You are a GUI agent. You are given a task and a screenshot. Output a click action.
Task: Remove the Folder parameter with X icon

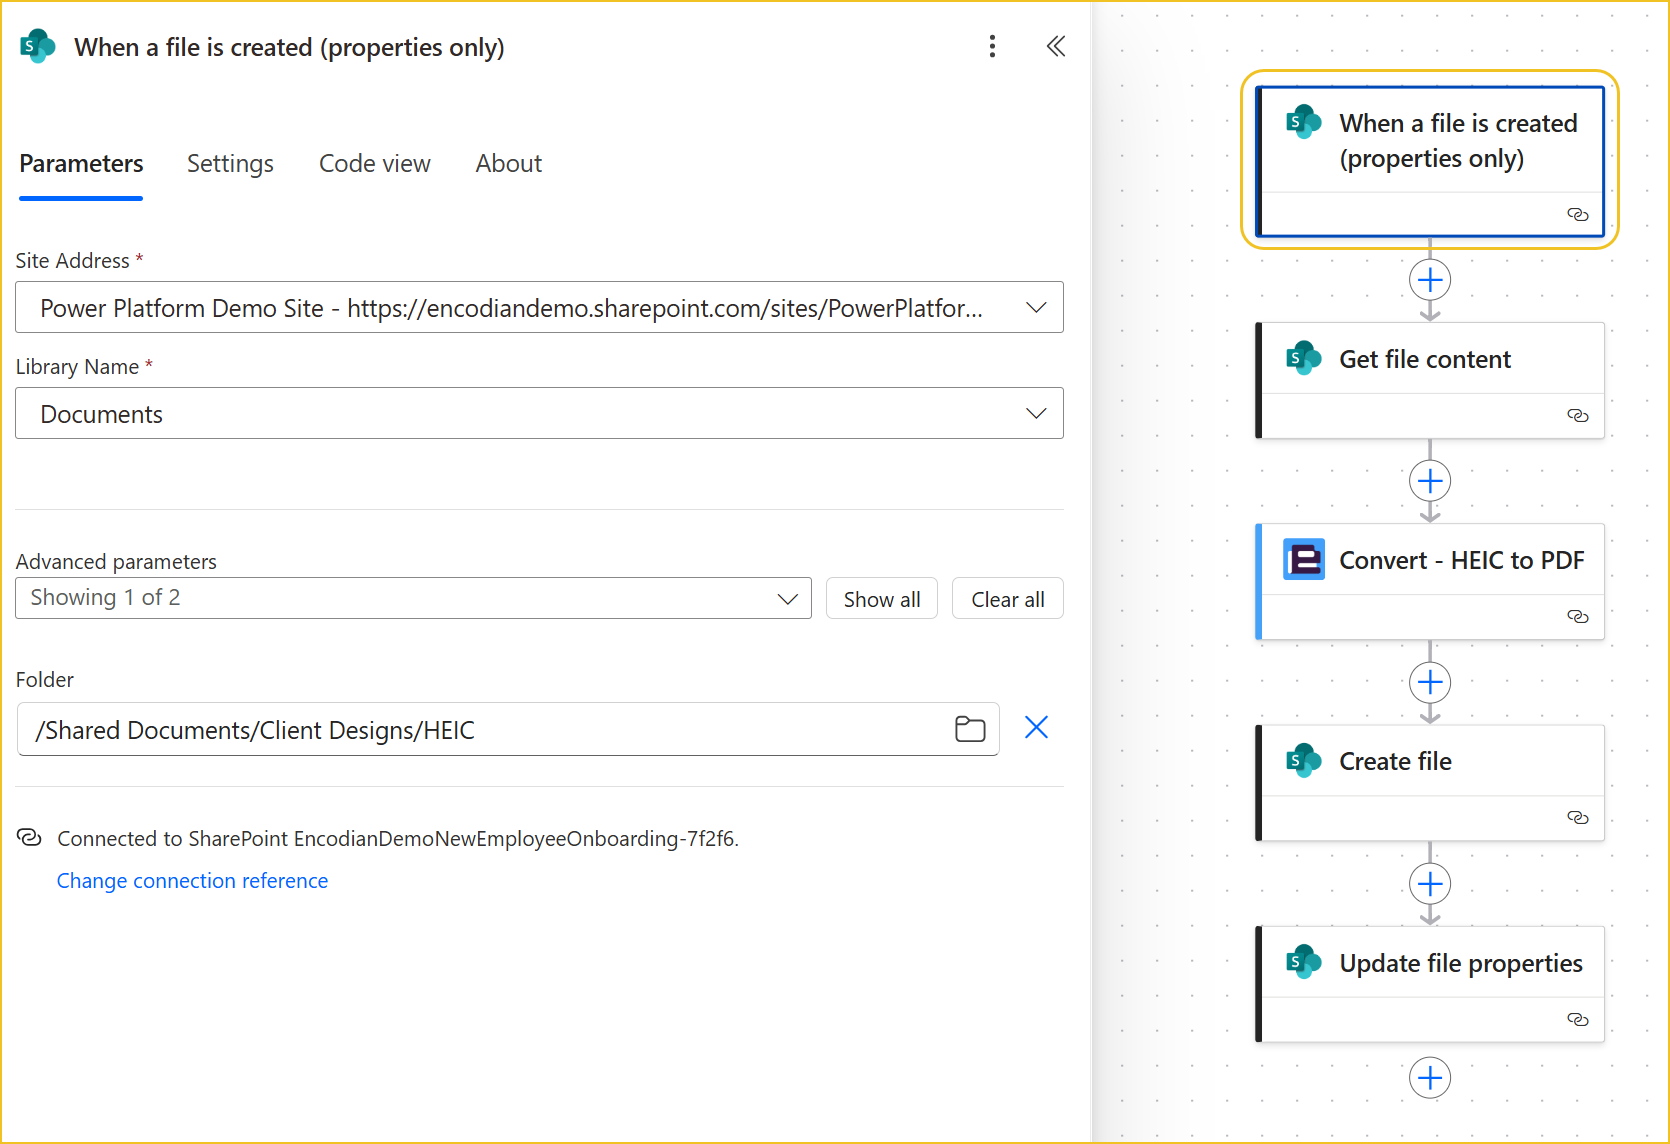coord(1036,728)
